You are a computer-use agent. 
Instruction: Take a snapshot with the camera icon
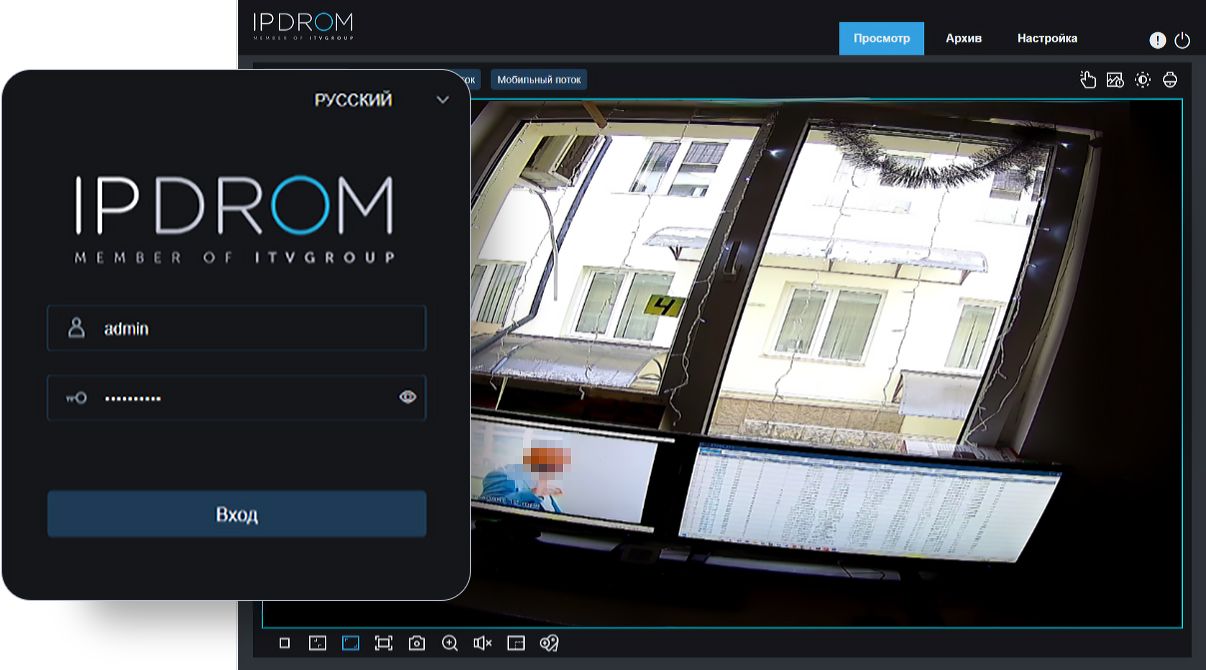click(417, 643)
